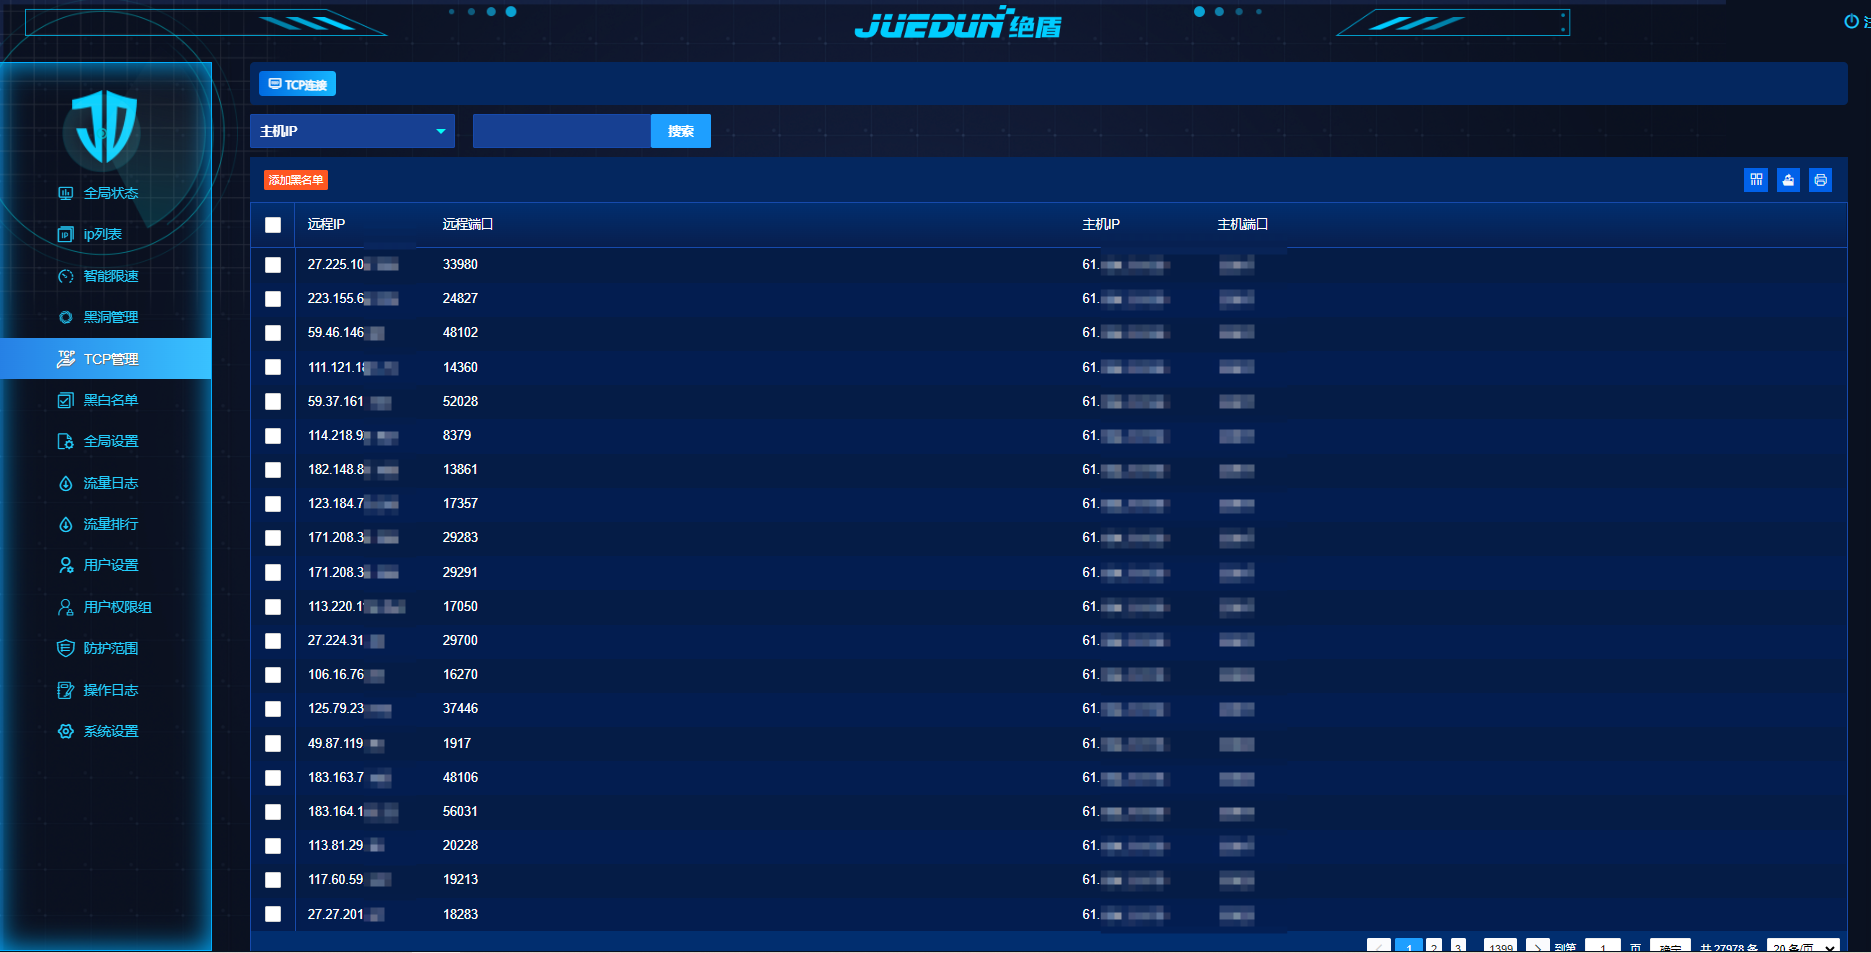
Task: Open 系统设置 in the sidebar
Action: [x=110, y=731]
